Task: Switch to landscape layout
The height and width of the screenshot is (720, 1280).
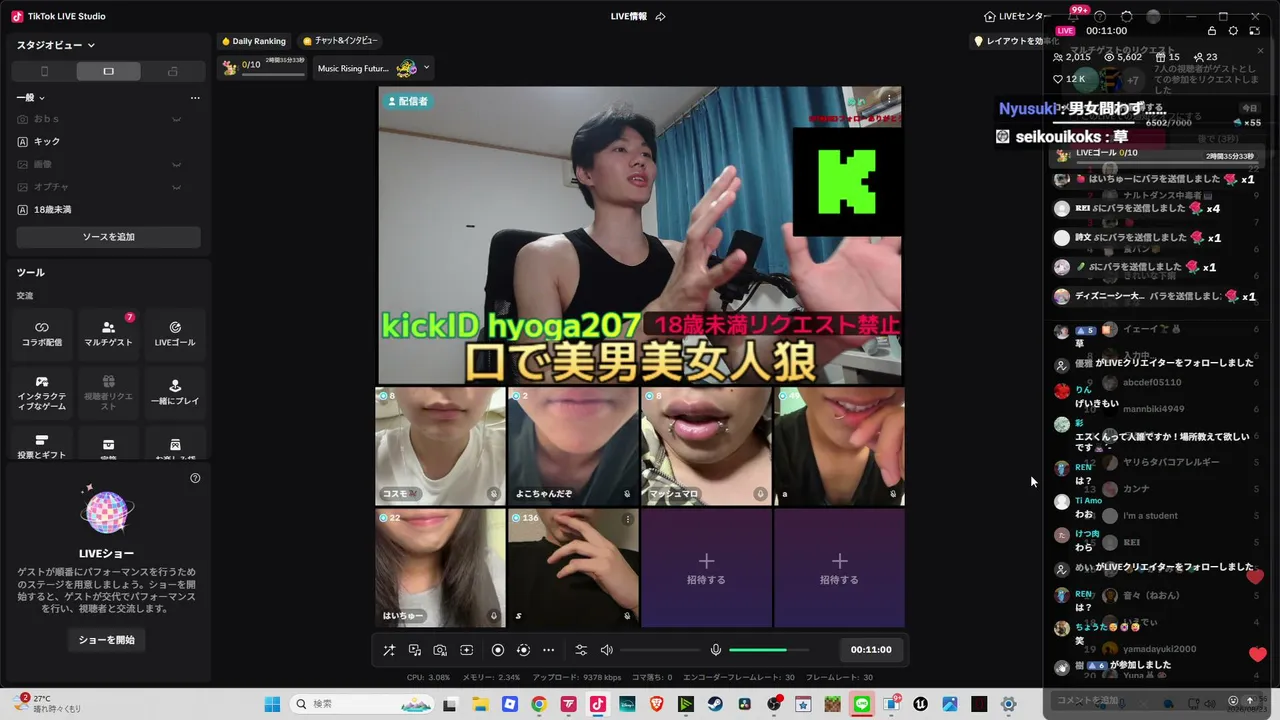Action: (108, 71)
